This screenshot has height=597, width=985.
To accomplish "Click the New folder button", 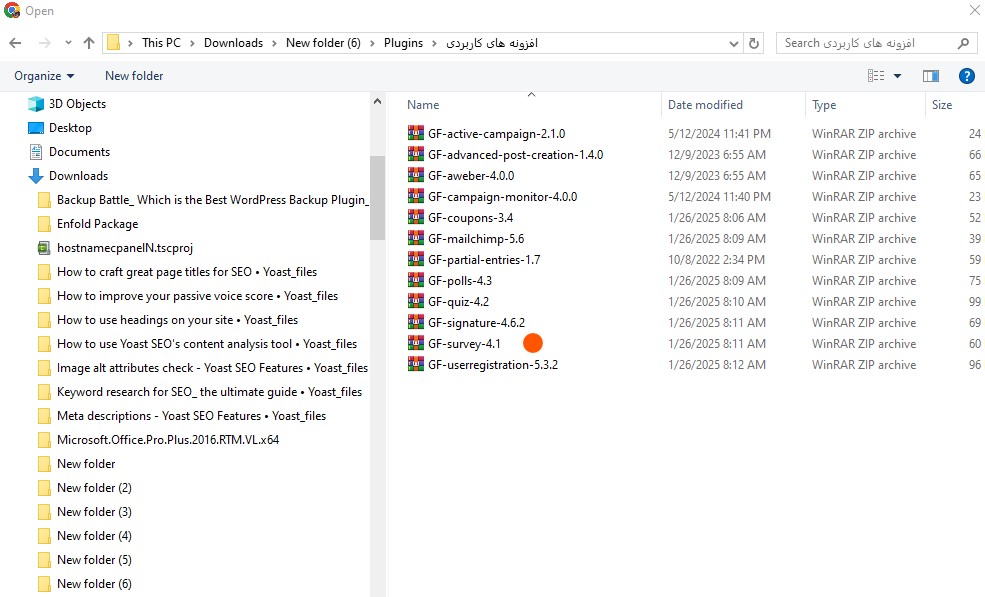I will coord(134,75).
